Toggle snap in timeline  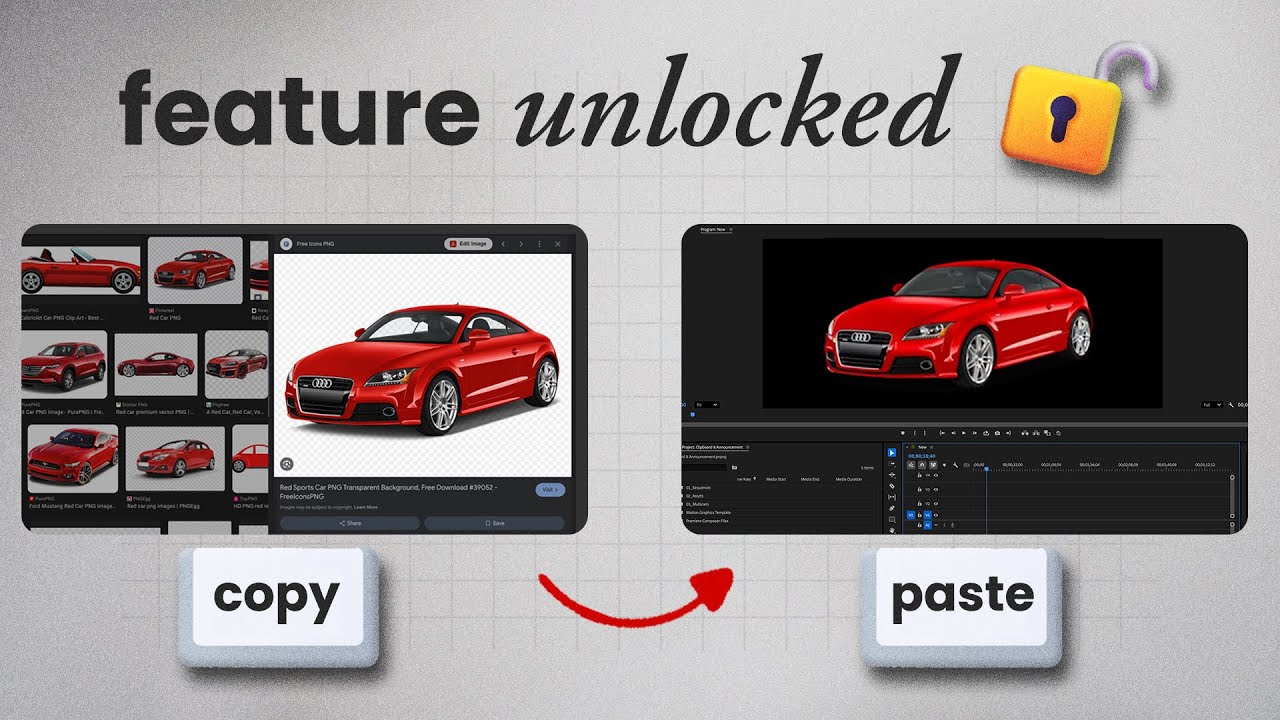pos(923,465)
